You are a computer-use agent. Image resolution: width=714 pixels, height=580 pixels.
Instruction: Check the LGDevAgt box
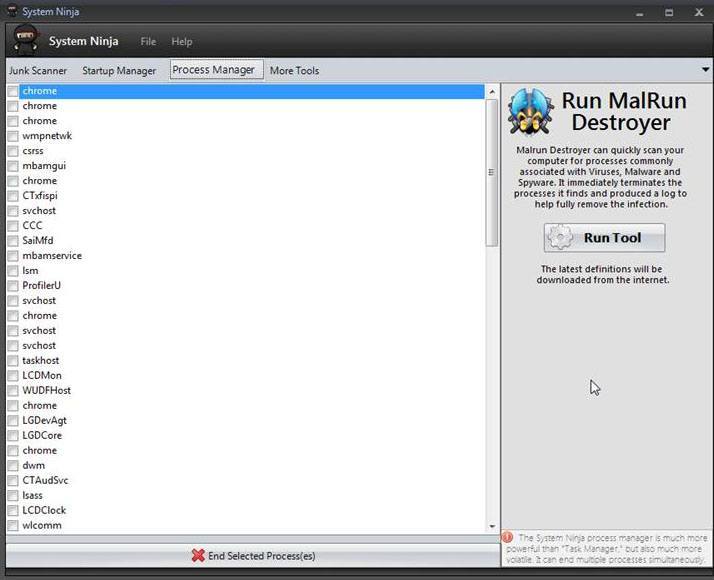(13, 421)
